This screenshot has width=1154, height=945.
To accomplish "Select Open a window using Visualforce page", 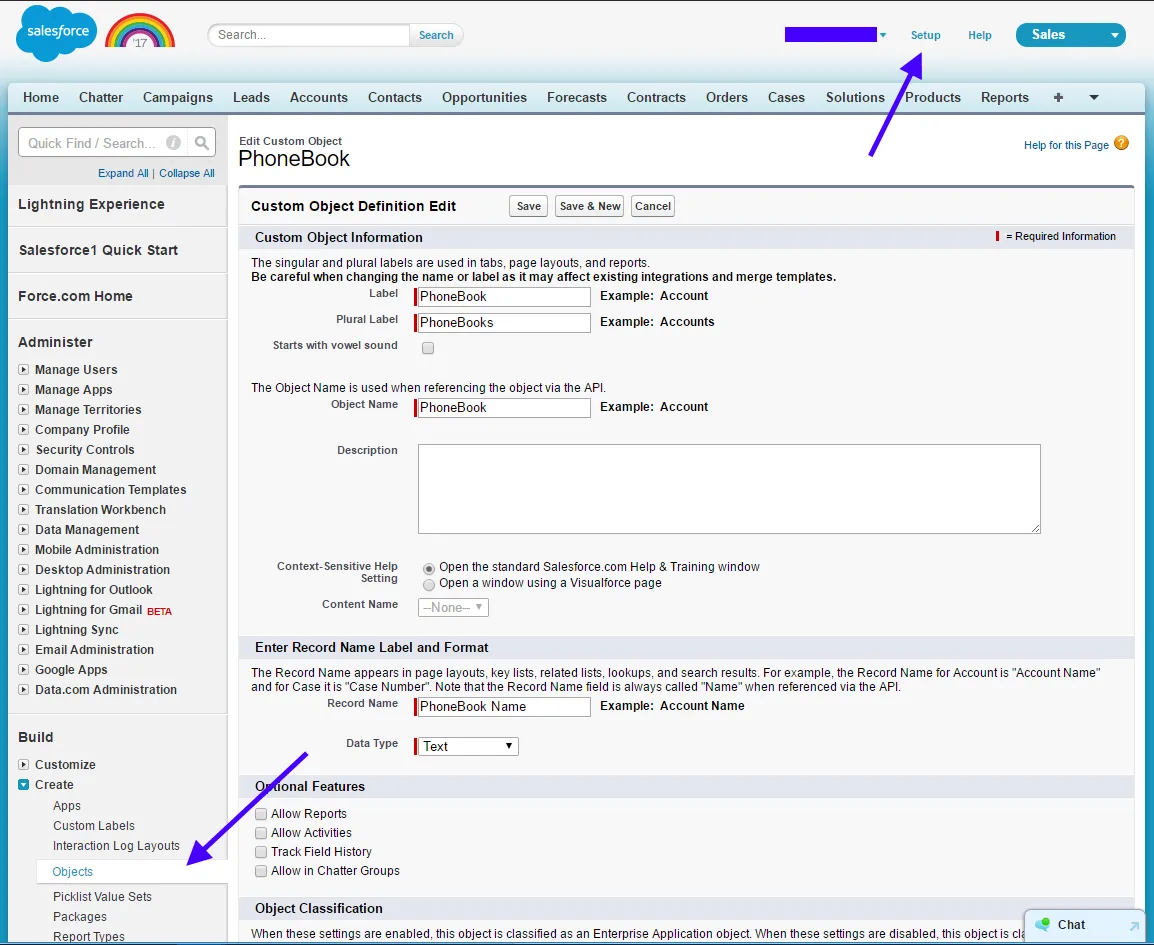I will coord(429,584).
